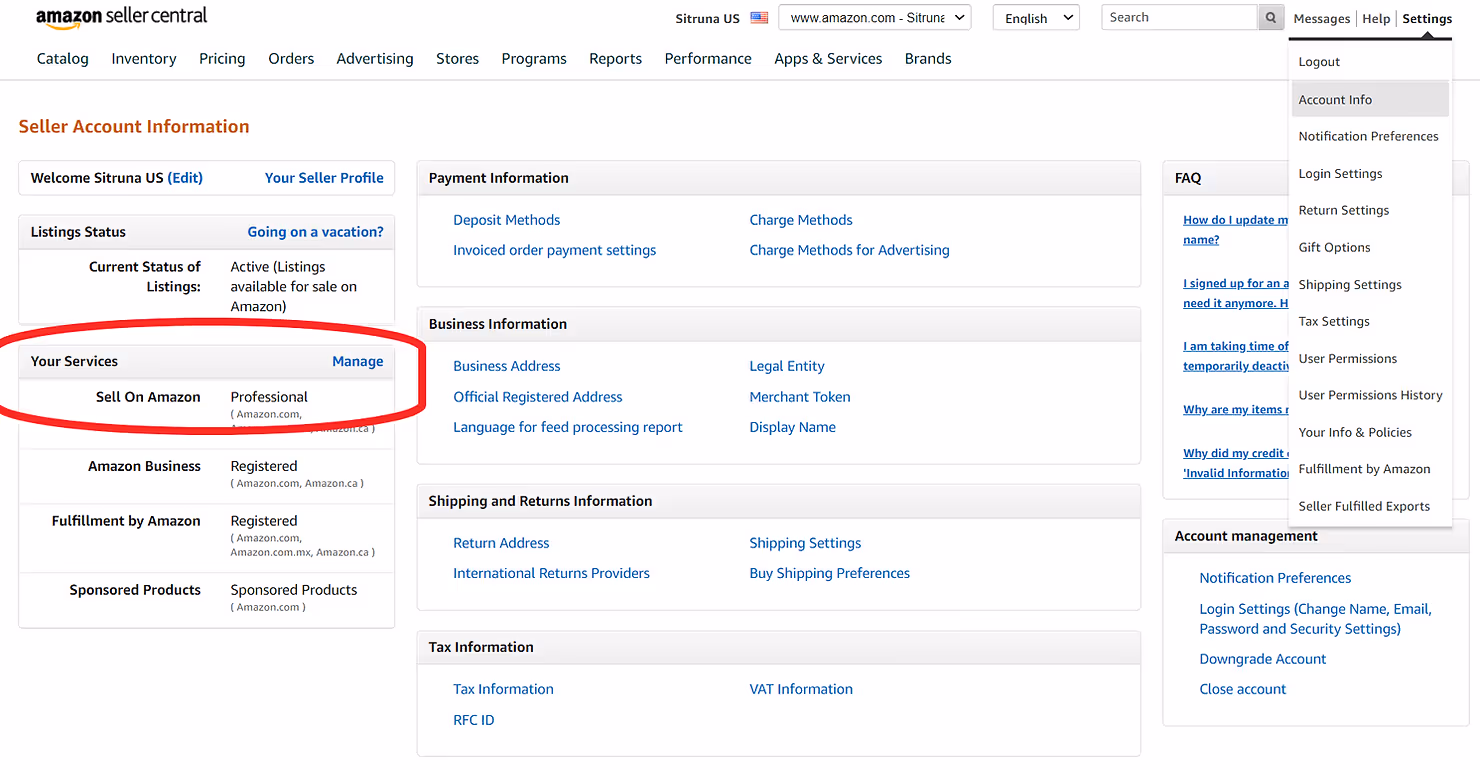Open the Merchant Token link
Screen dimensions: 1480x770
(800, 397)
